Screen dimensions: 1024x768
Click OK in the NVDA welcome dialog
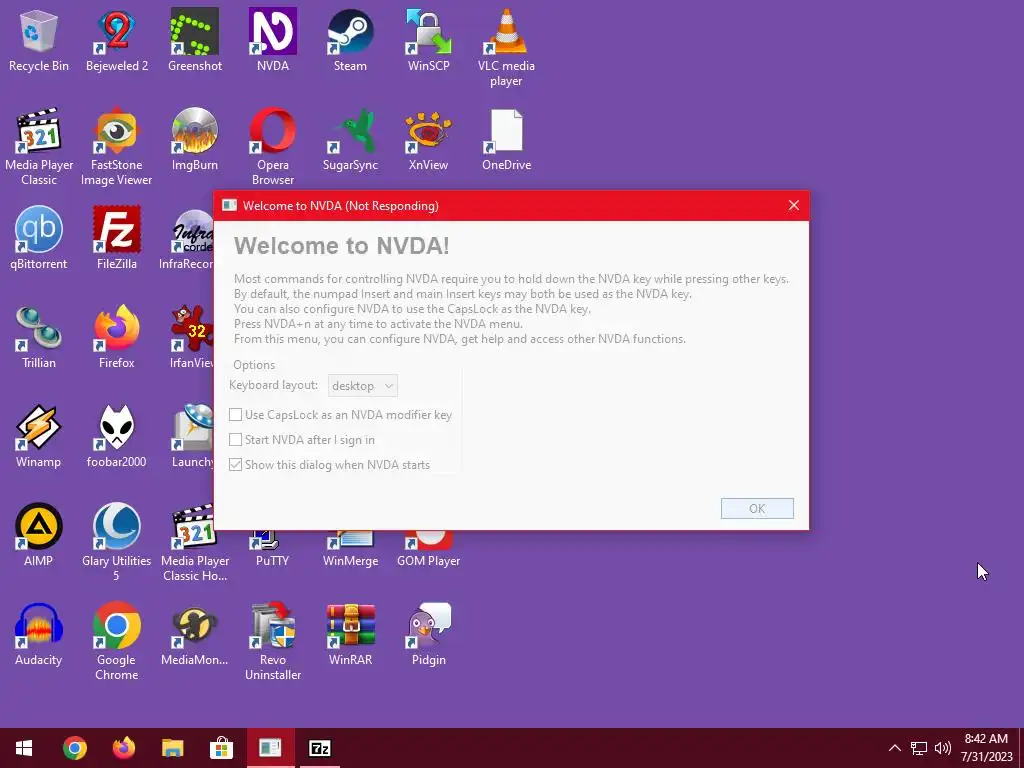[x=757, y=509]
